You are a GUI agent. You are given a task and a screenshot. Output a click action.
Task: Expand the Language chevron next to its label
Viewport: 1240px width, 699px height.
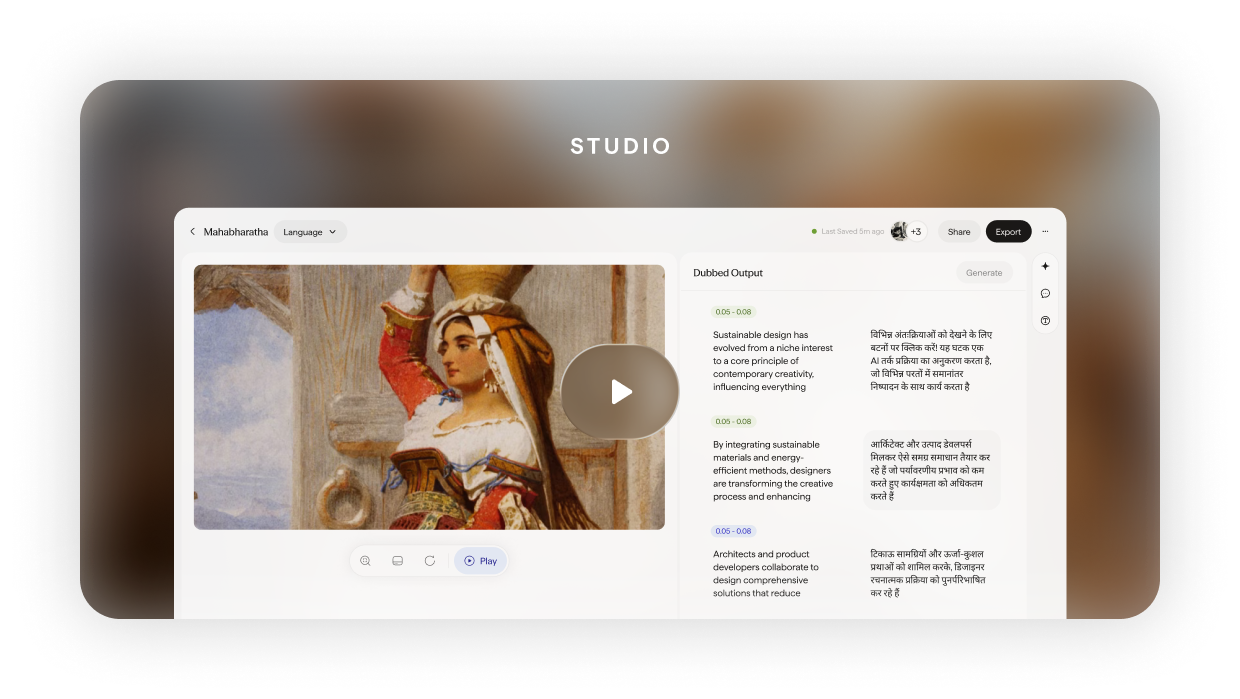tap(331, 231)
